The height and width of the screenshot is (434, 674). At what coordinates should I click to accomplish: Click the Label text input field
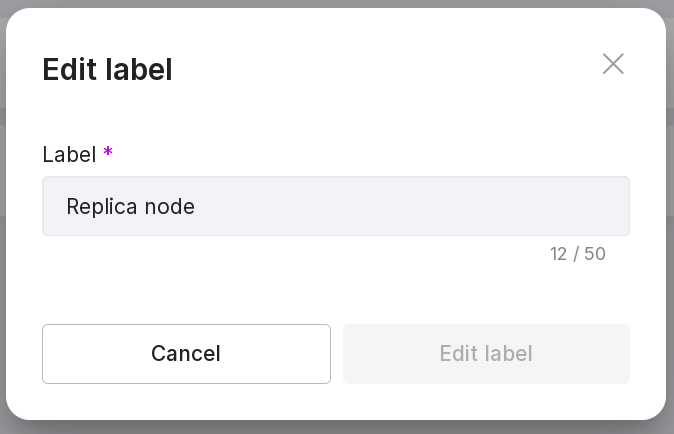[x=335, y=207]
